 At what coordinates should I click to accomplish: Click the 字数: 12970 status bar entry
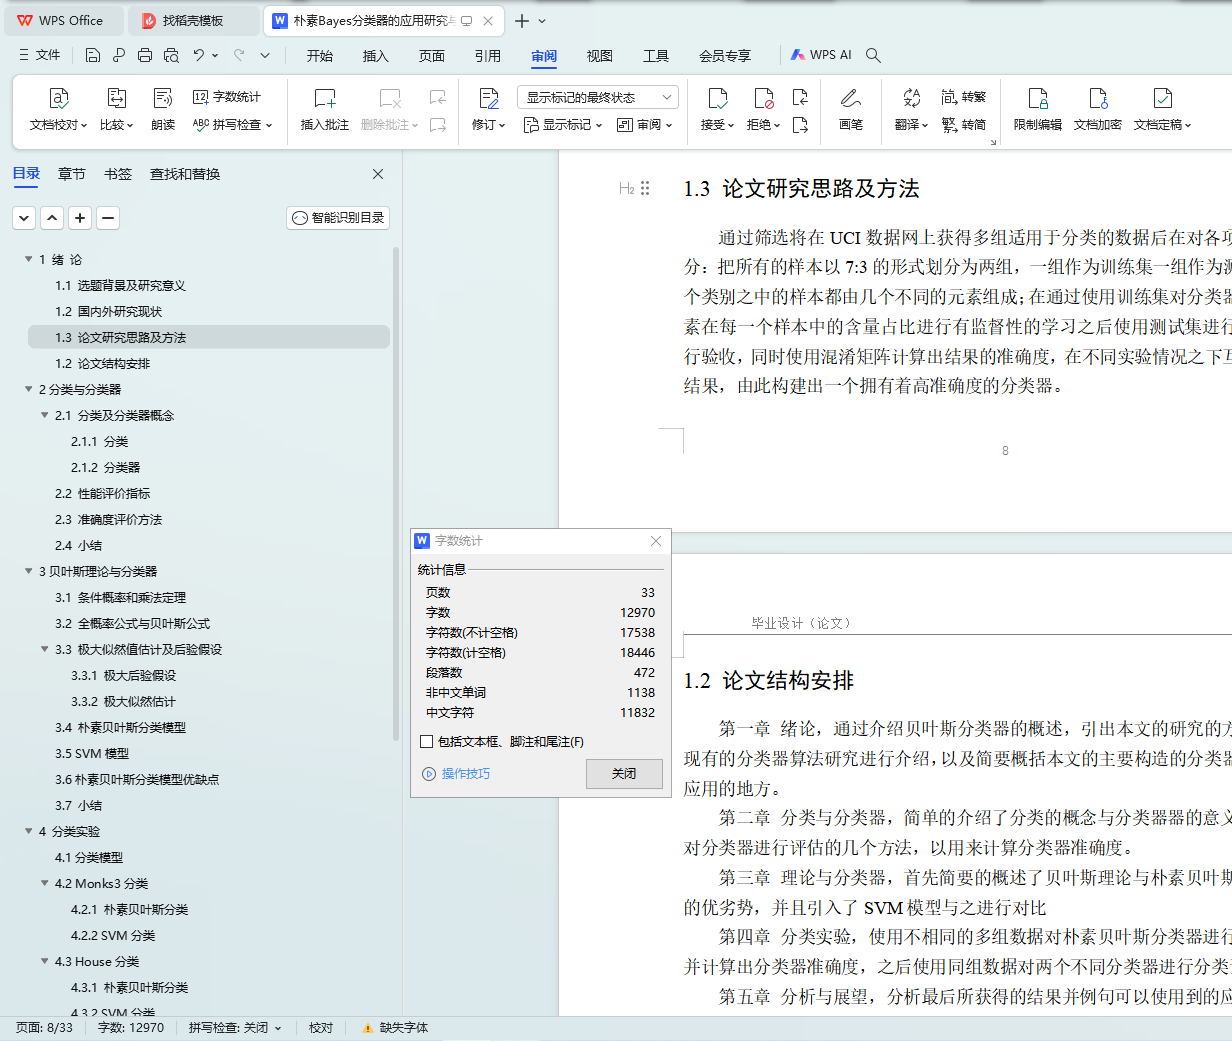131,1028
